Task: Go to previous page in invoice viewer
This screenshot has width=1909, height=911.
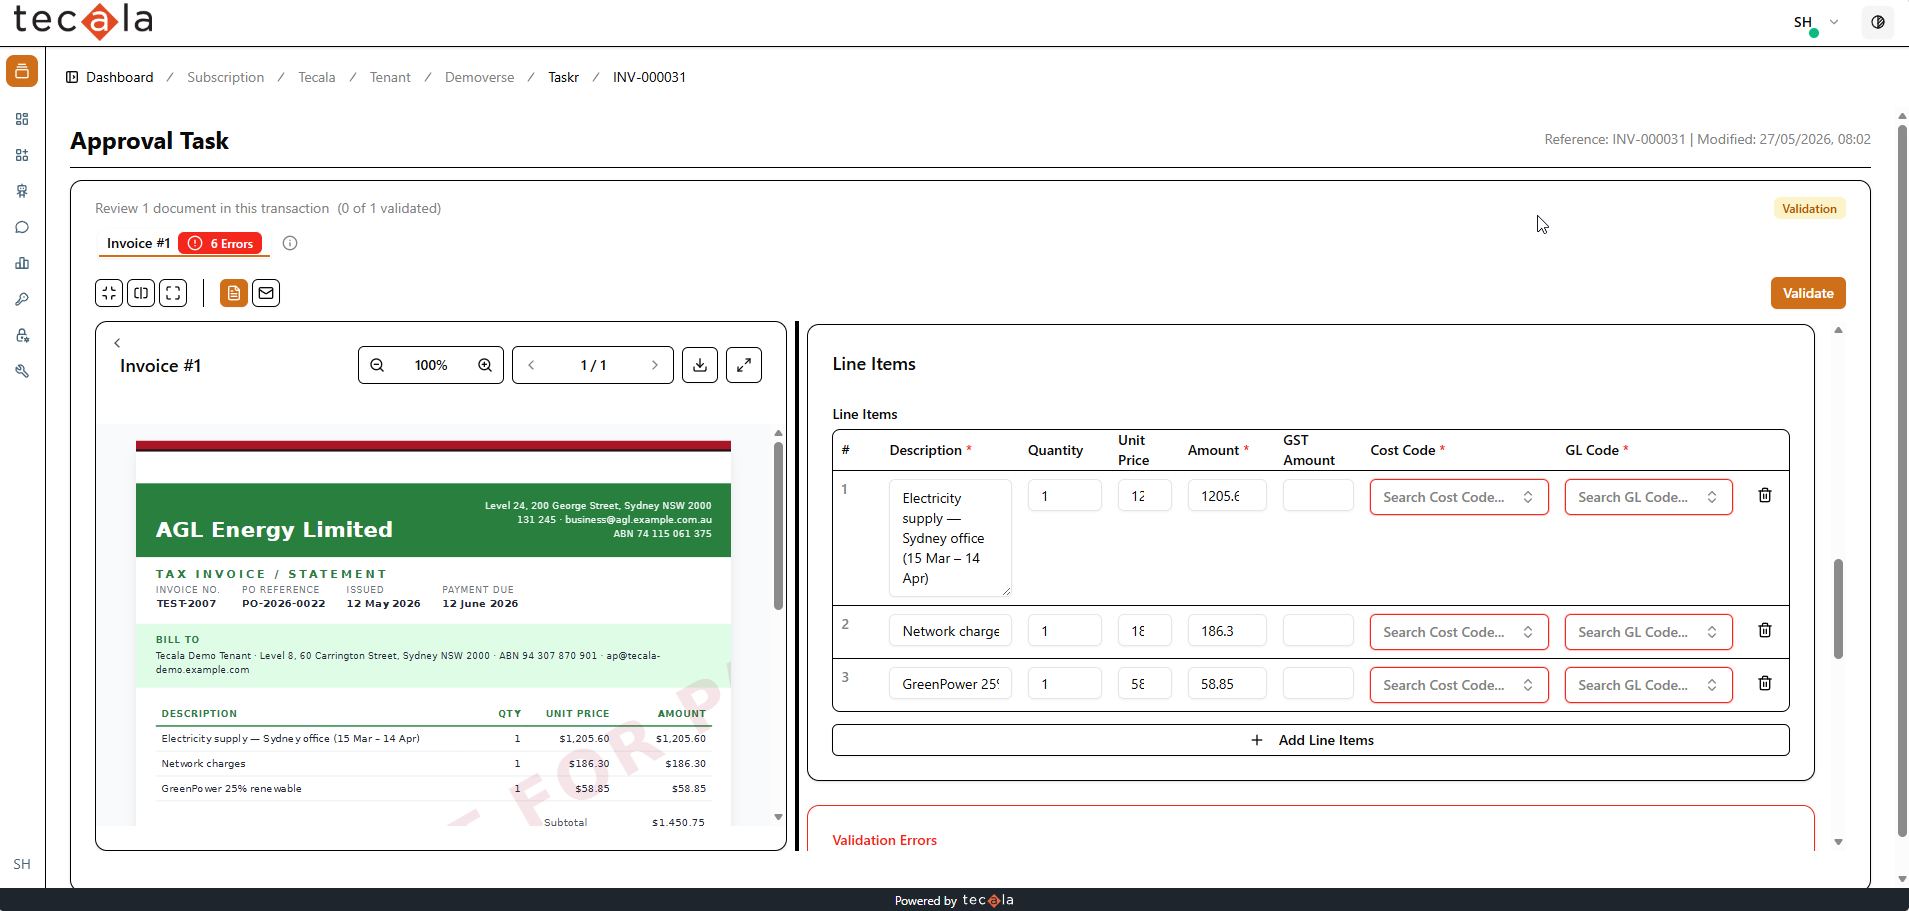Action: click(x=531, y=365)
